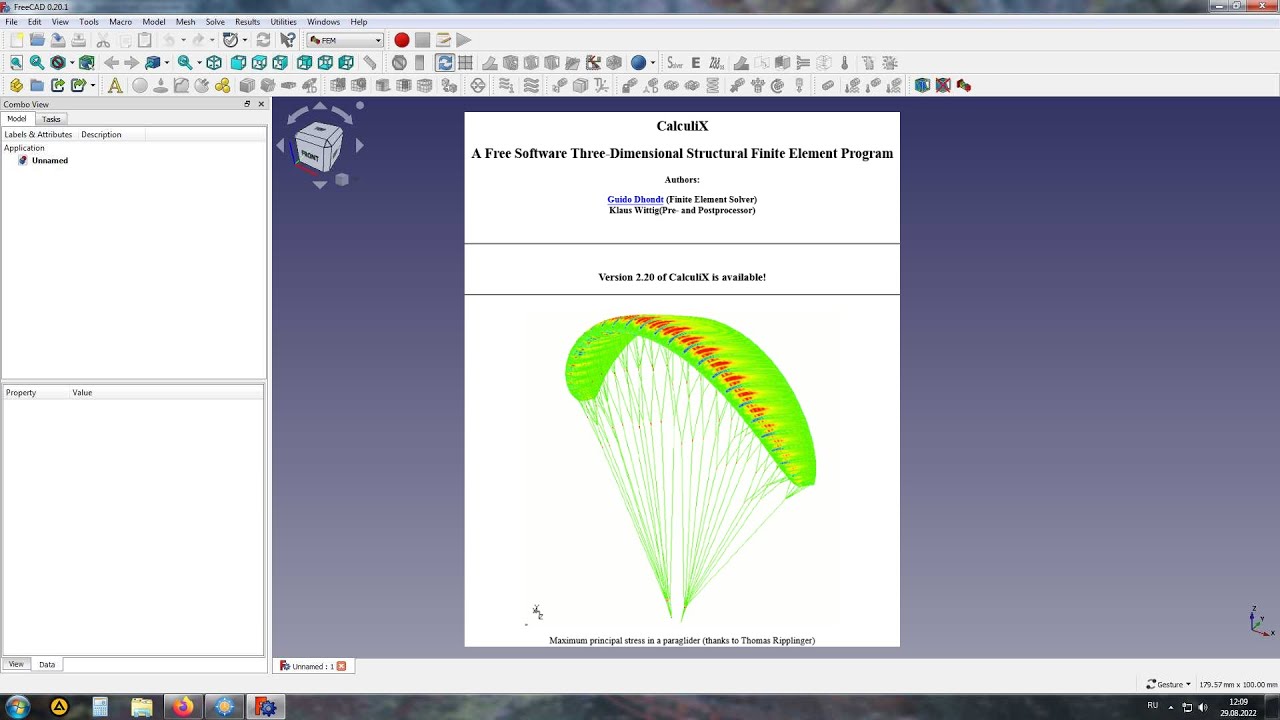Image resolution: width=1280 pixels, height=720 pixels.
Task: Expand the blue sphere material dropdown arrow
Action: 653,62
